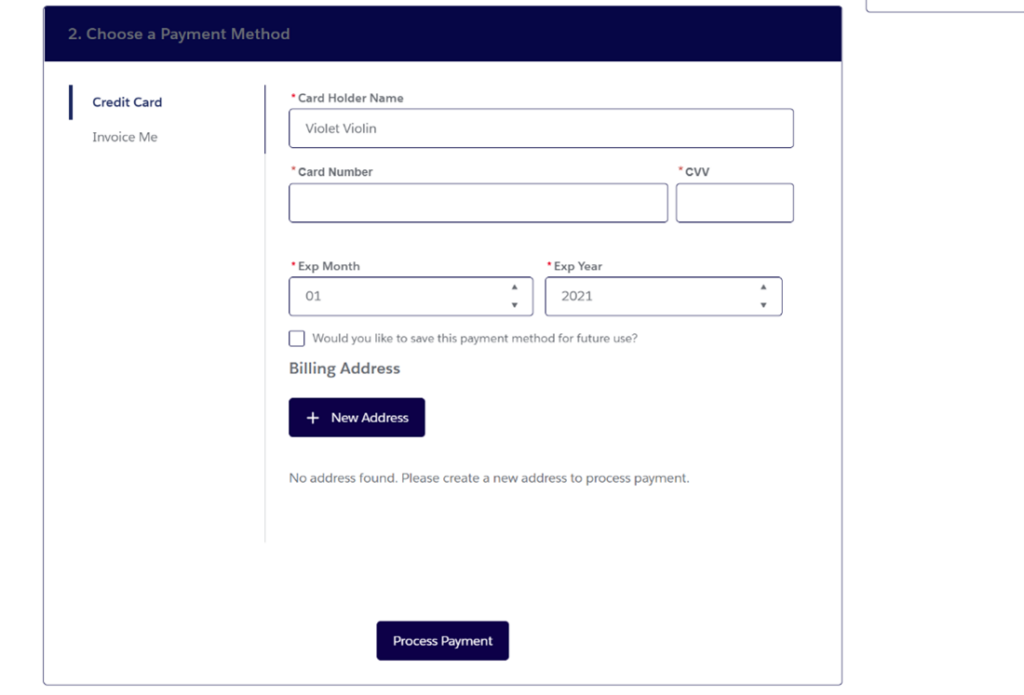
Task: Open the Exp Month dropdown showing 01
Action: pos(411,297)
